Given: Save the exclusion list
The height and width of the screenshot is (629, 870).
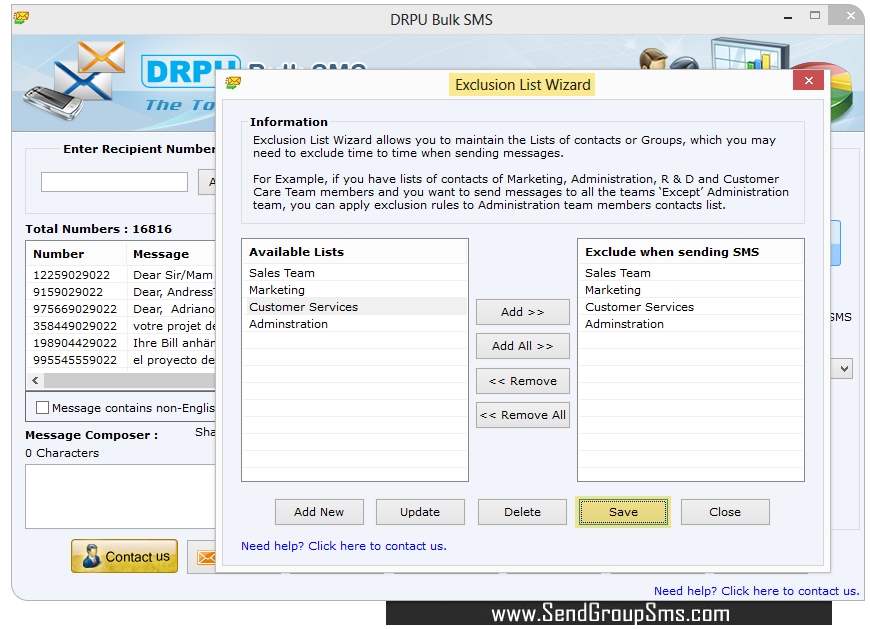Looking at the screenshot, I should [x=623, y=512].
